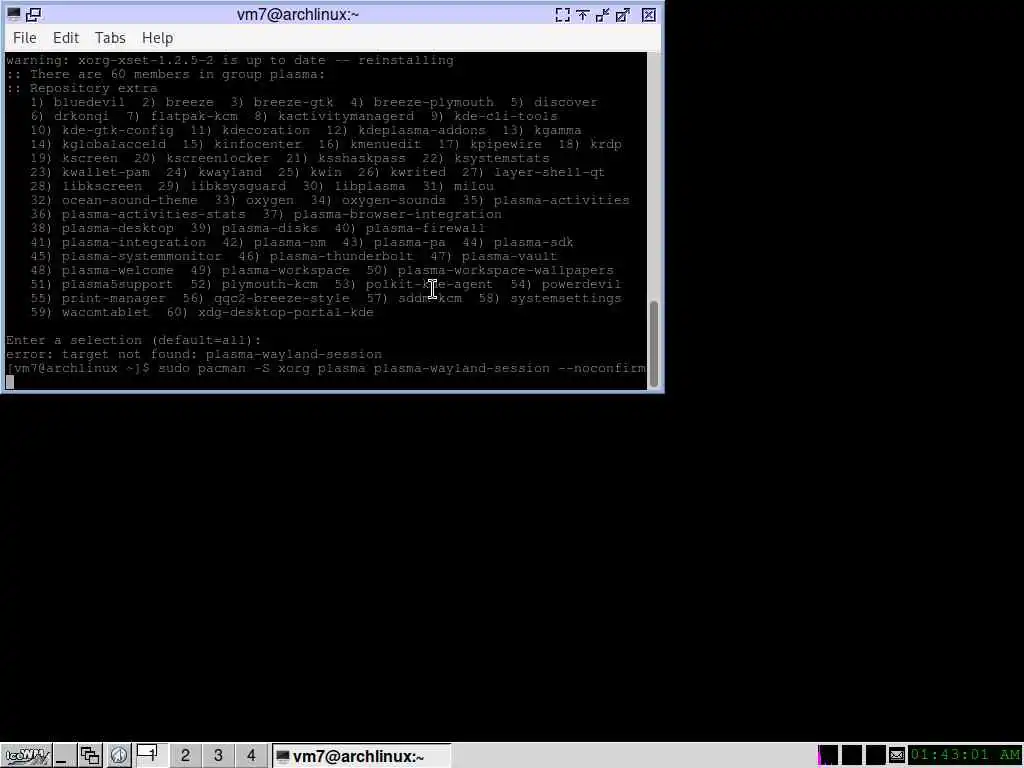Image resolution: width=1024 pixels, height=768 pixels.
Task: Click package name 'milou'
Action: point(474,187)
